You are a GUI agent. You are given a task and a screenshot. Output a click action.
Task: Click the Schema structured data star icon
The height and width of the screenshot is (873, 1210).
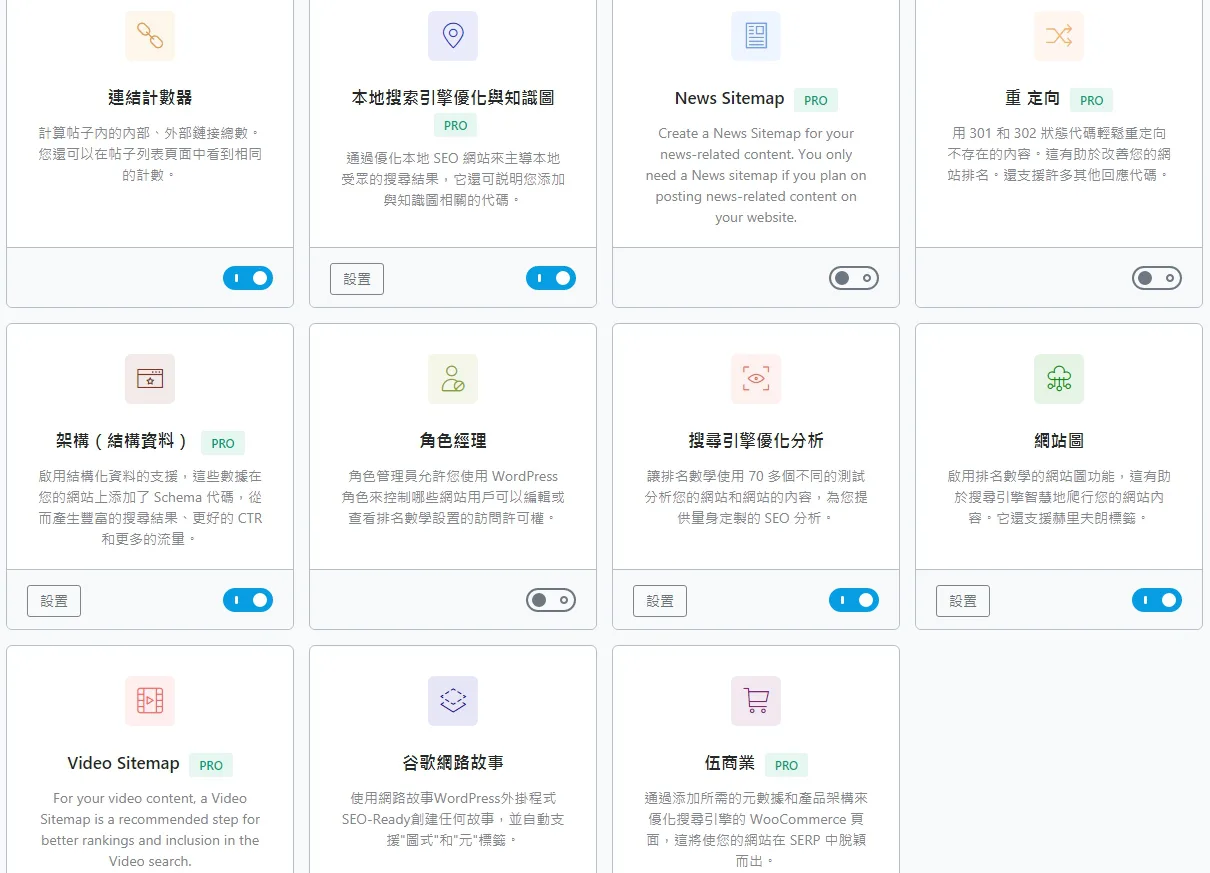pyautogui.click(x=150, y=379)
